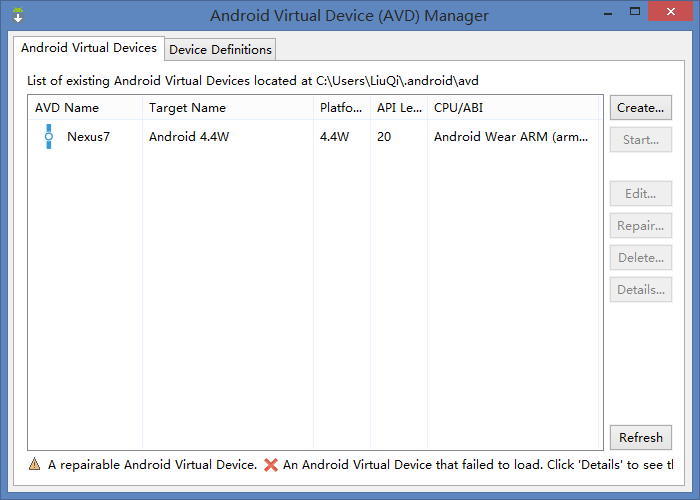The height and width of the screenshot is (500, 700).
Task: Click the Repair... button
Action: tap(641, 225)
